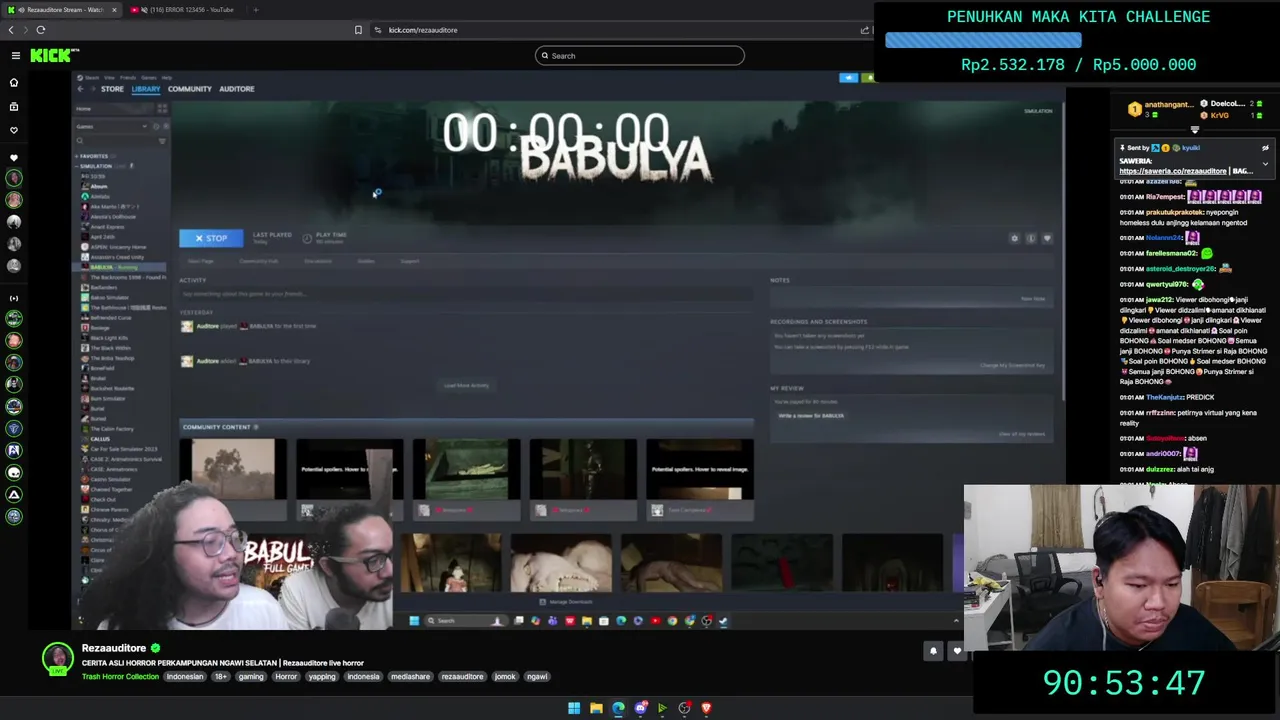Click the live broadcast icon in Kick sidebar
Viewport: 1280px width, 720px height.
point(14,298)
